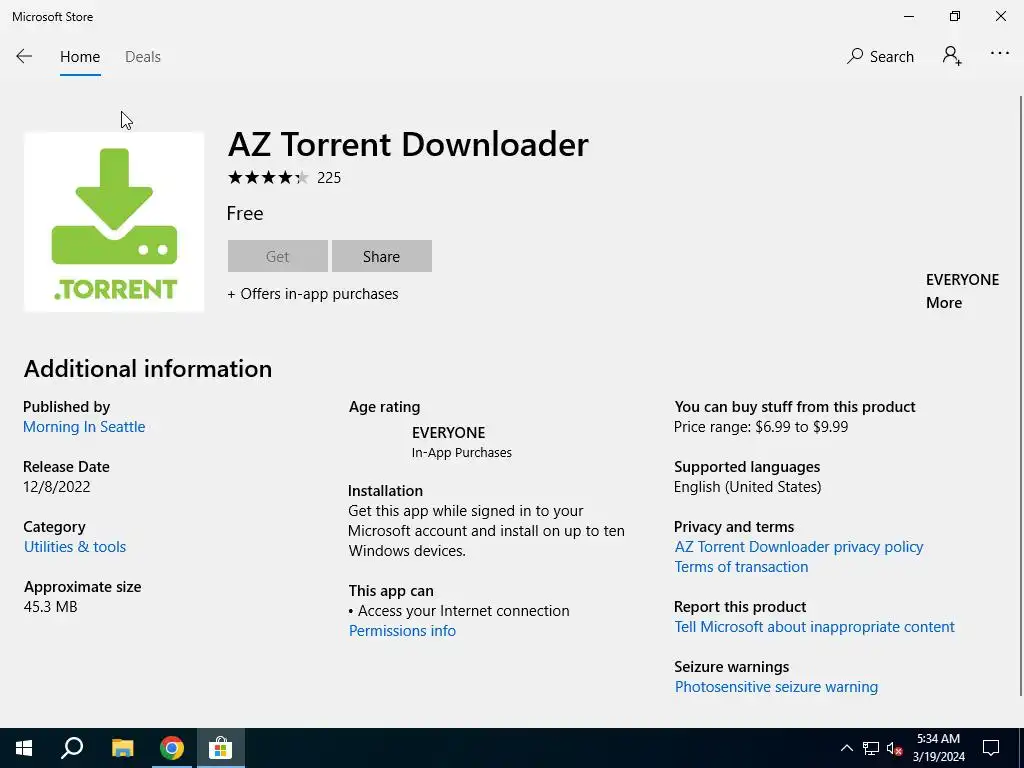Click the Share button
1024x768 pixels.
[381, 256]
